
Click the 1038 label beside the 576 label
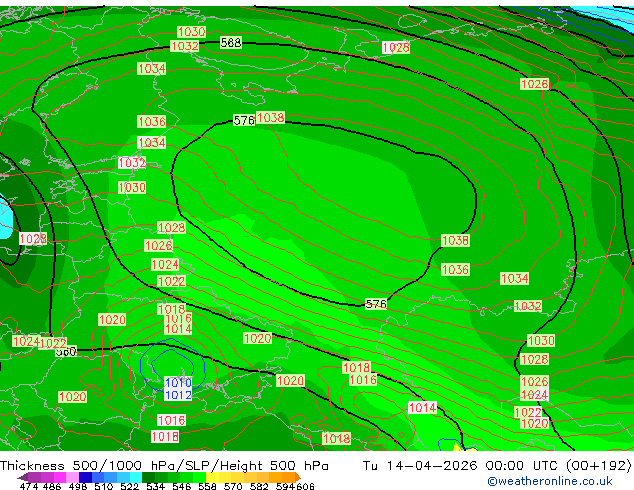271,118
